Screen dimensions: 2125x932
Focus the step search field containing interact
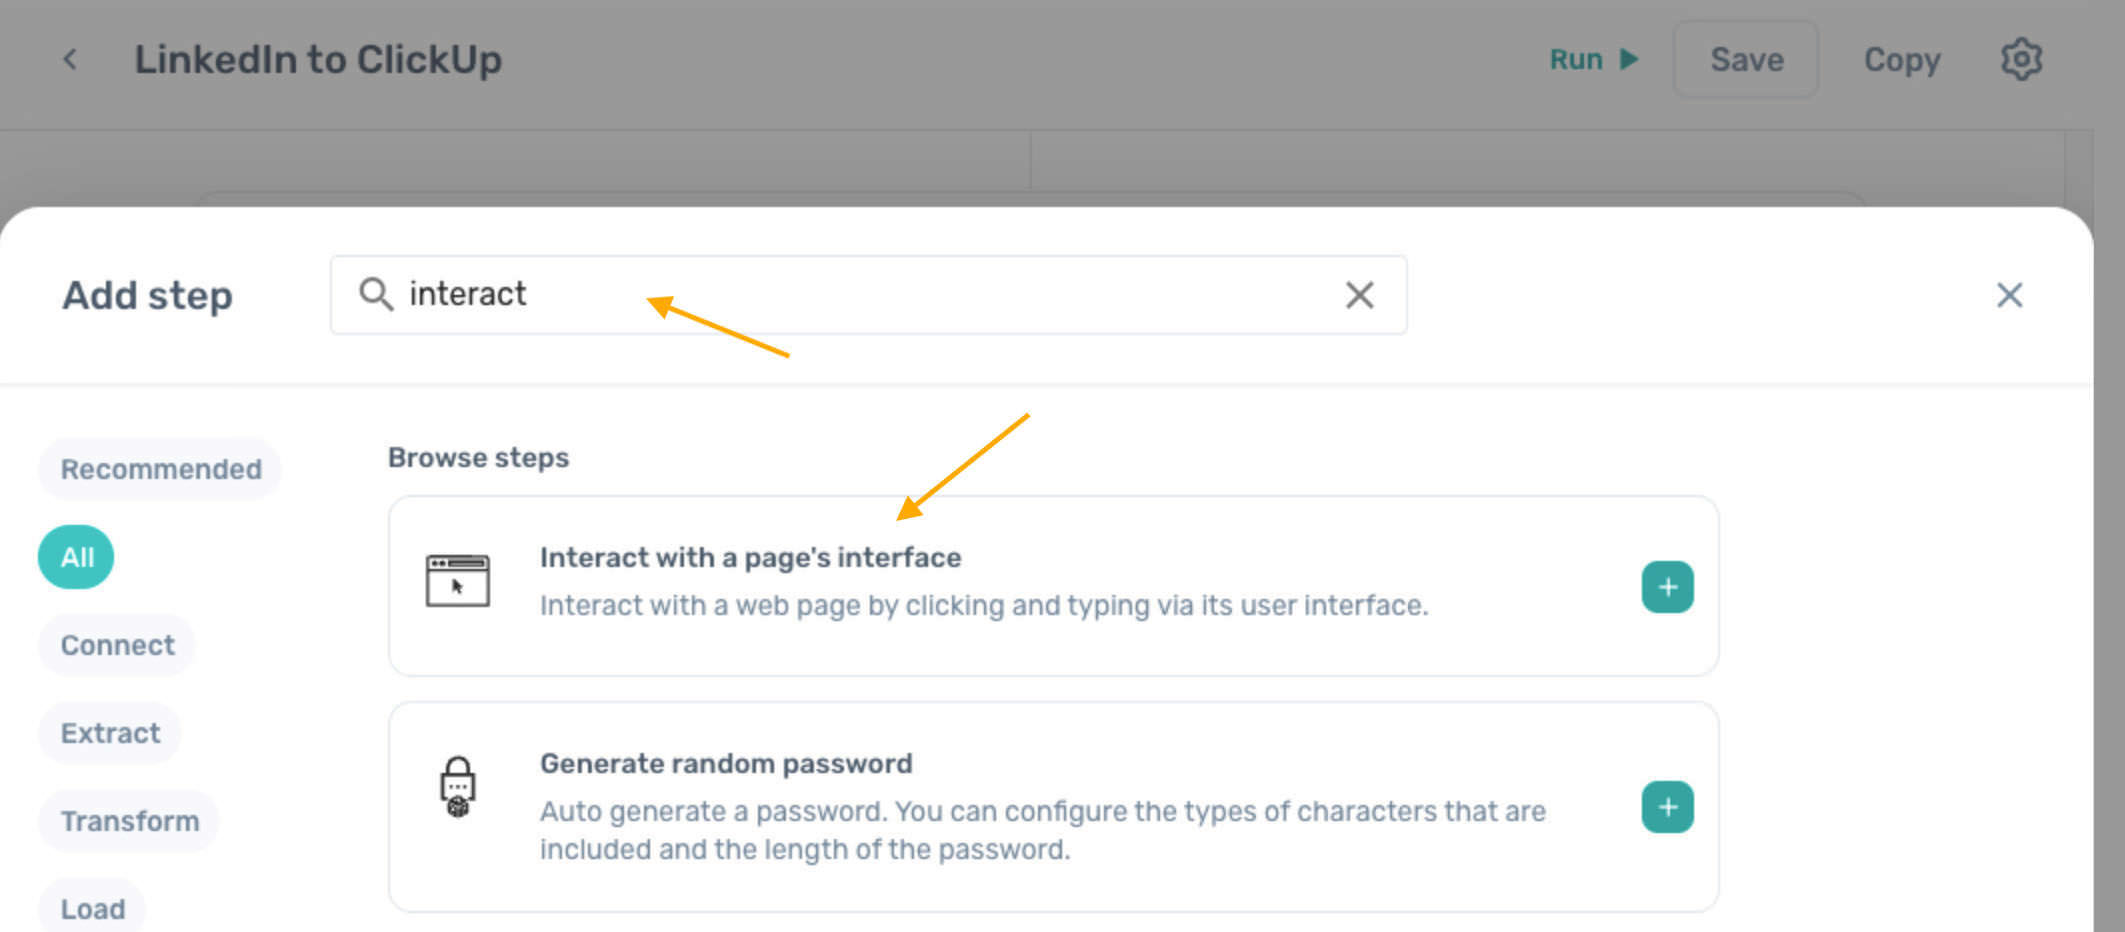[868, 295]
